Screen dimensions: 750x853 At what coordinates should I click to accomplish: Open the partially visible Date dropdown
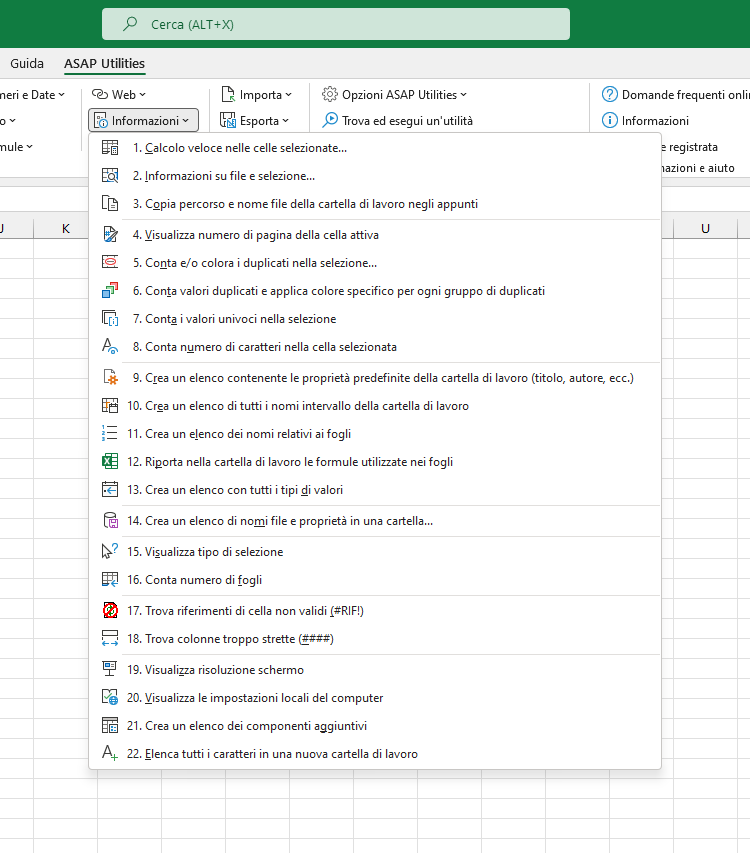(x=33, y=95)
